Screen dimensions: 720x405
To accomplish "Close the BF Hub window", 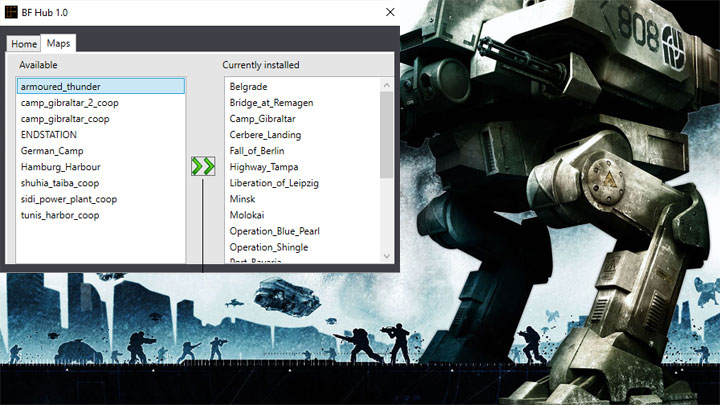I will pyautogui.click(x=390, y=12).
